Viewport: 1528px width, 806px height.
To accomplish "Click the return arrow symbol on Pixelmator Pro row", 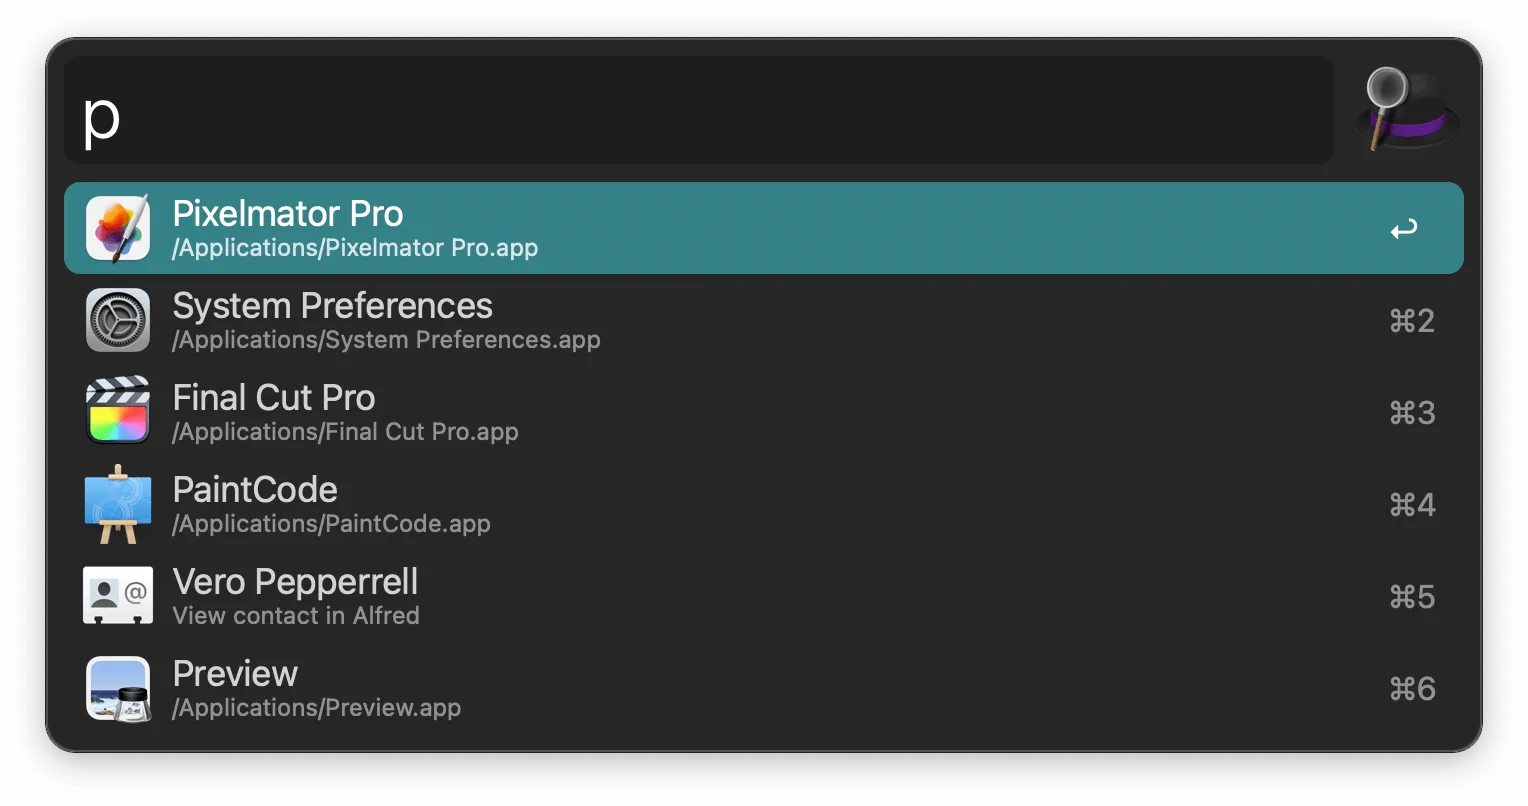I will 1403,228.
